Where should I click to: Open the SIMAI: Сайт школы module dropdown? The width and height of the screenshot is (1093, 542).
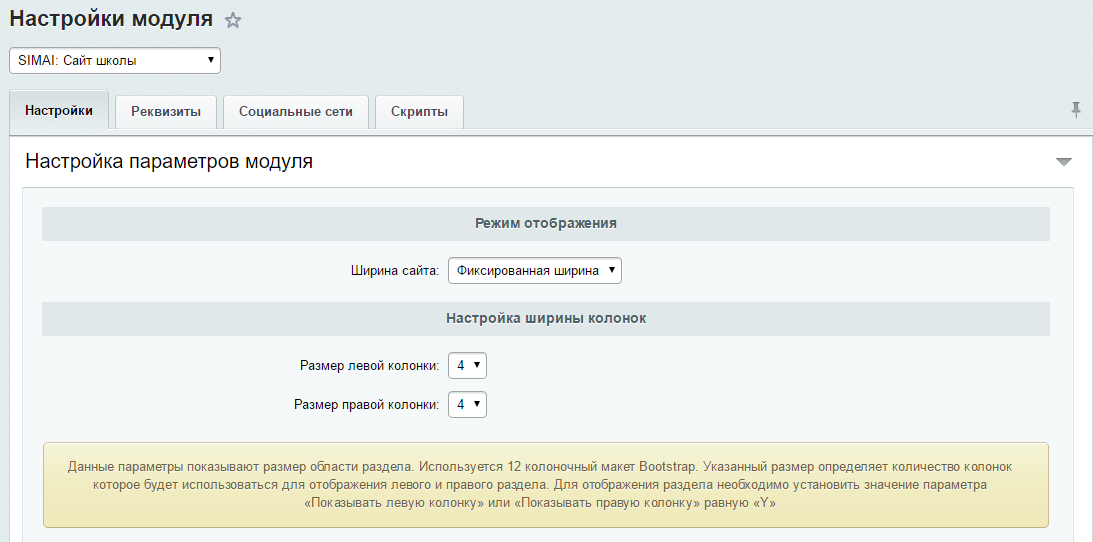pos(115,60)
